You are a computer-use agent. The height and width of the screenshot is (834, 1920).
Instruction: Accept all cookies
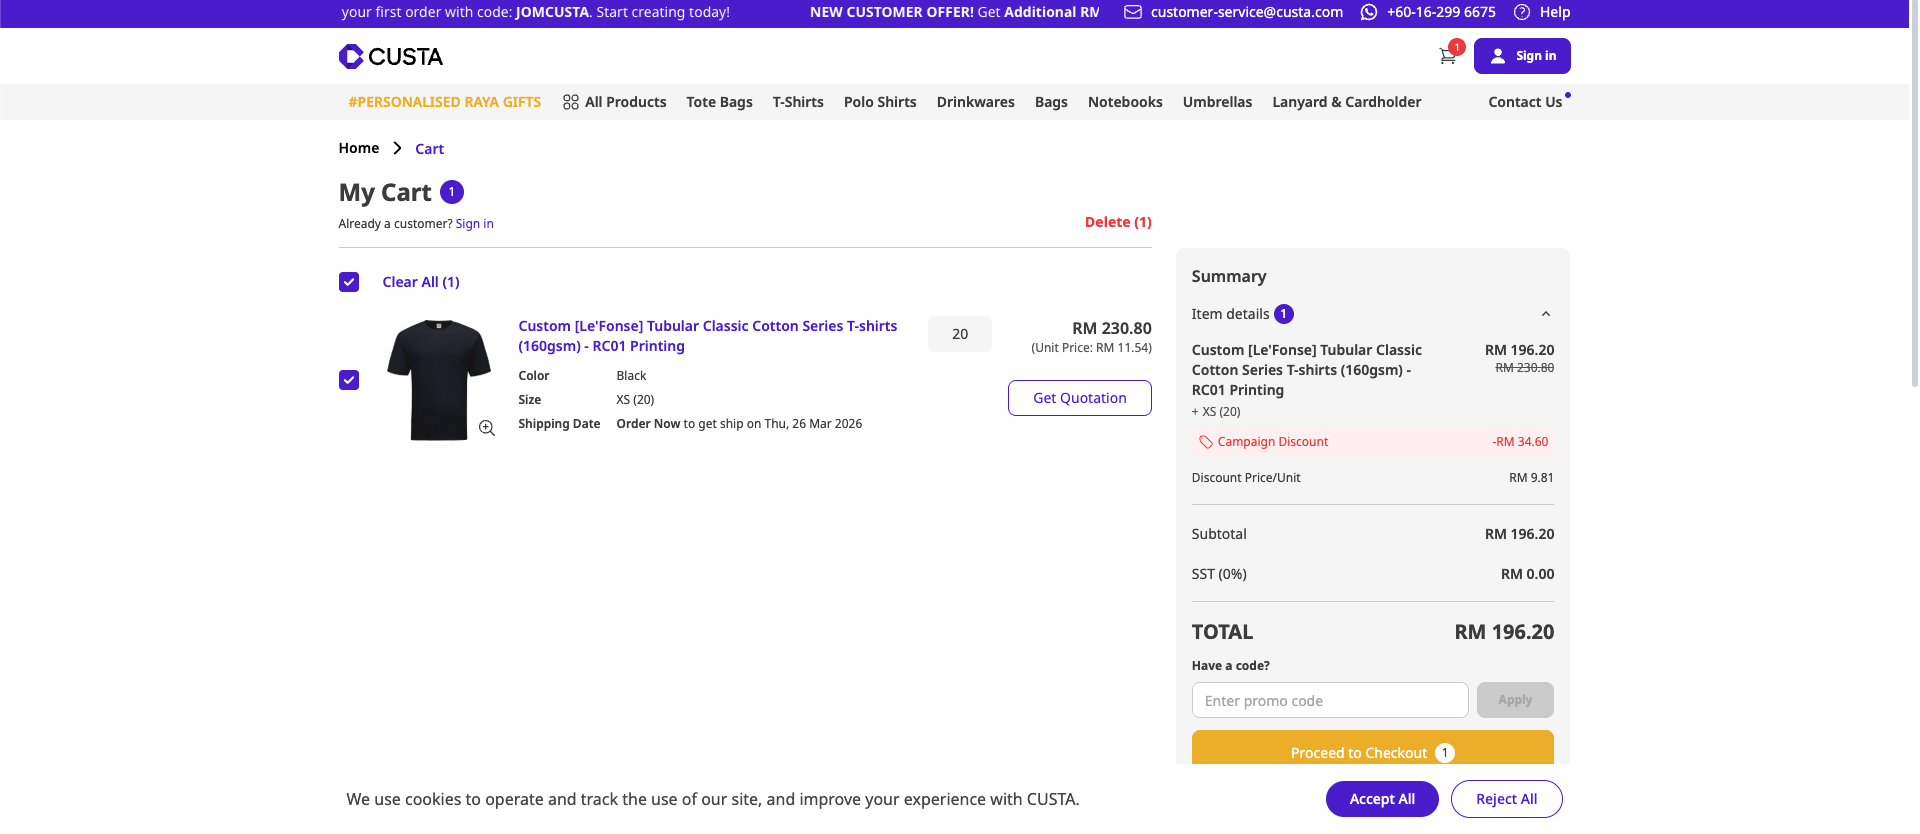tap(1382, 799)
